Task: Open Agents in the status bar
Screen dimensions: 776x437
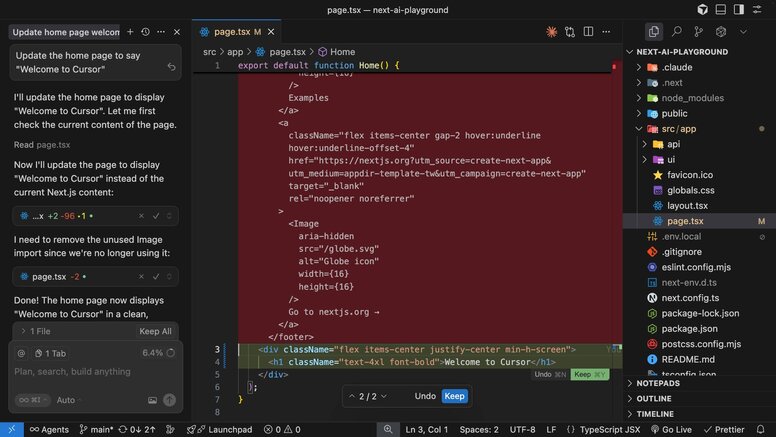Action: click(x=49, y=430)
